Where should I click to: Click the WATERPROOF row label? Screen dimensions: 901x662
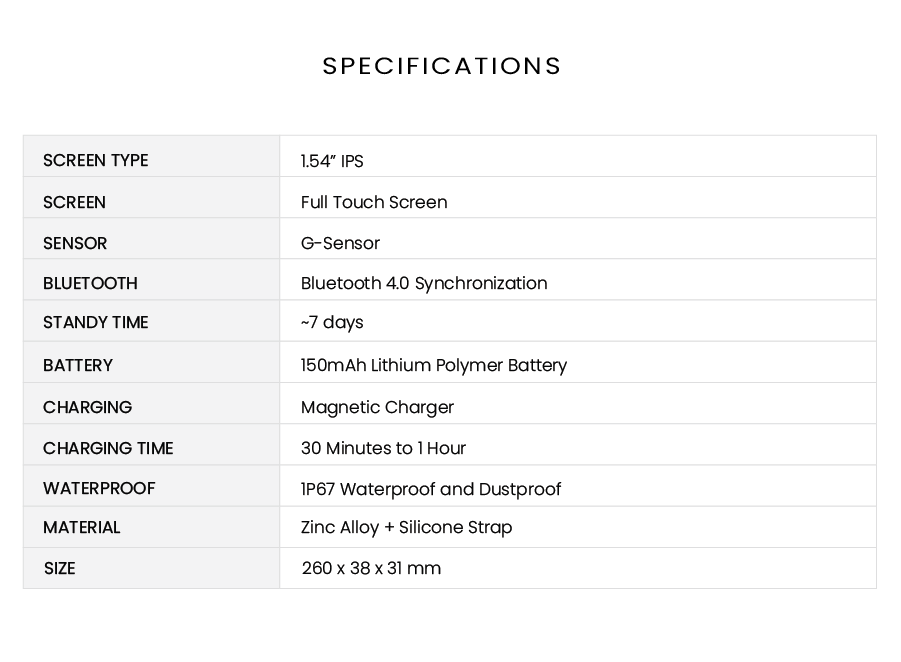99,488
